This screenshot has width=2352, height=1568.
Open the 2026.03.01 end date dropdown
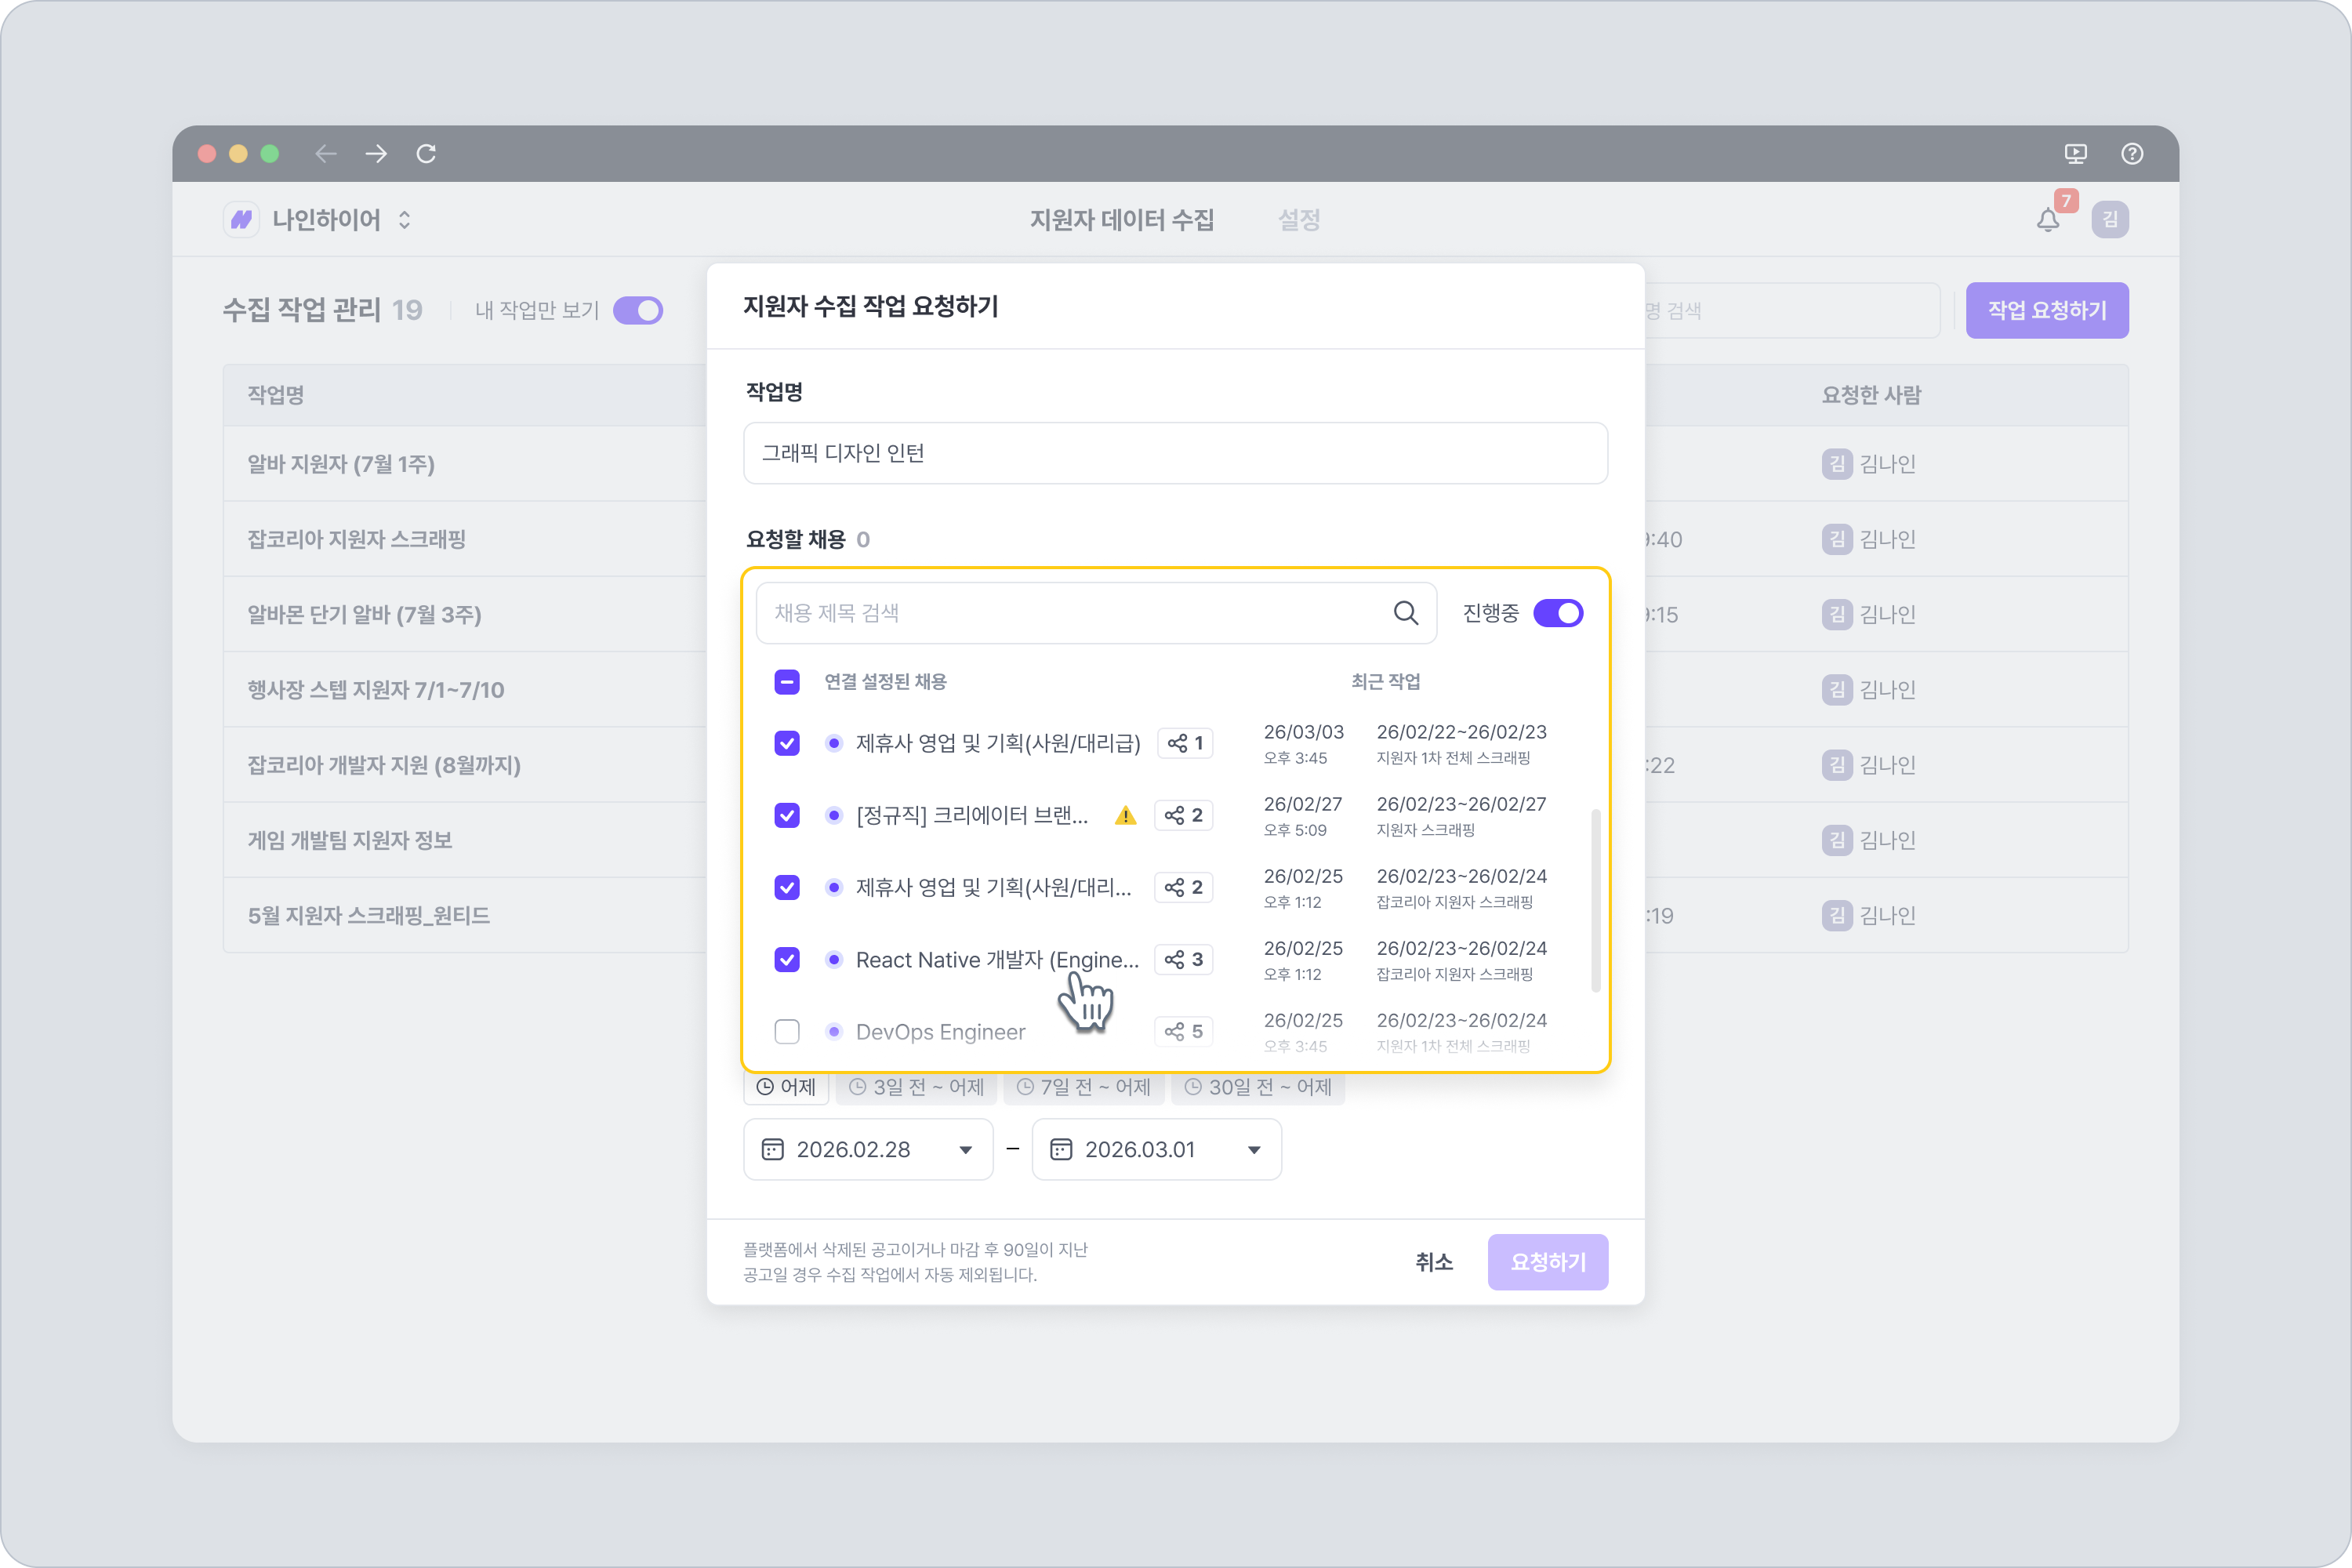(x=1156, y=1150)
